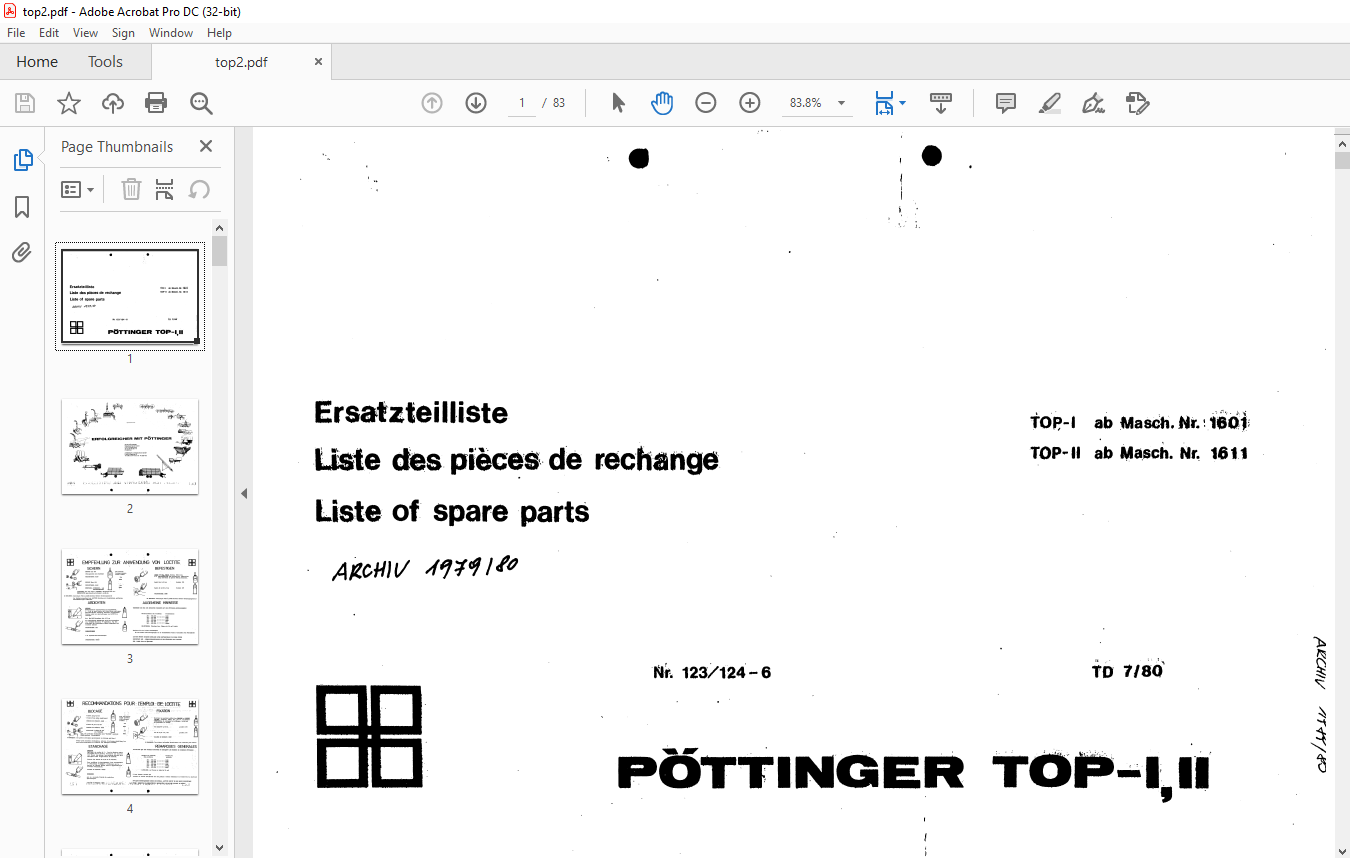1350x858 pixels.
Task: Select the top2.pdf document tab
Action: tap(241, 62)
